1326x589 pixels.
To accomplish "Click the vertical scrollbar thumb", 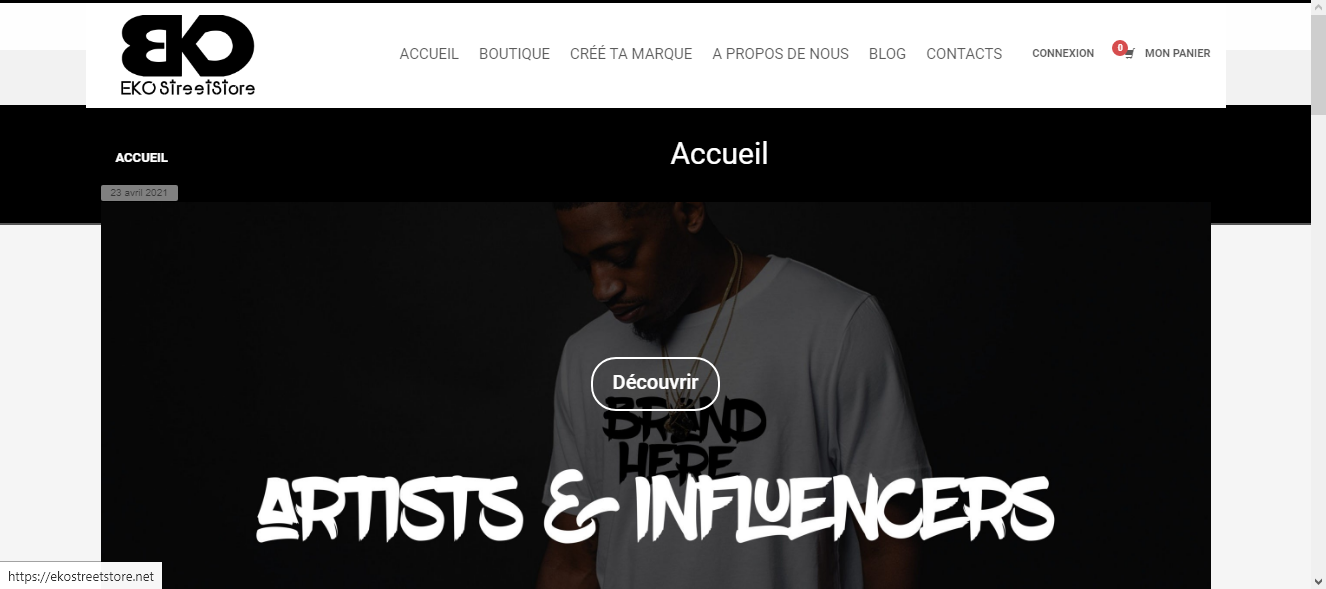I will 1318,65.
